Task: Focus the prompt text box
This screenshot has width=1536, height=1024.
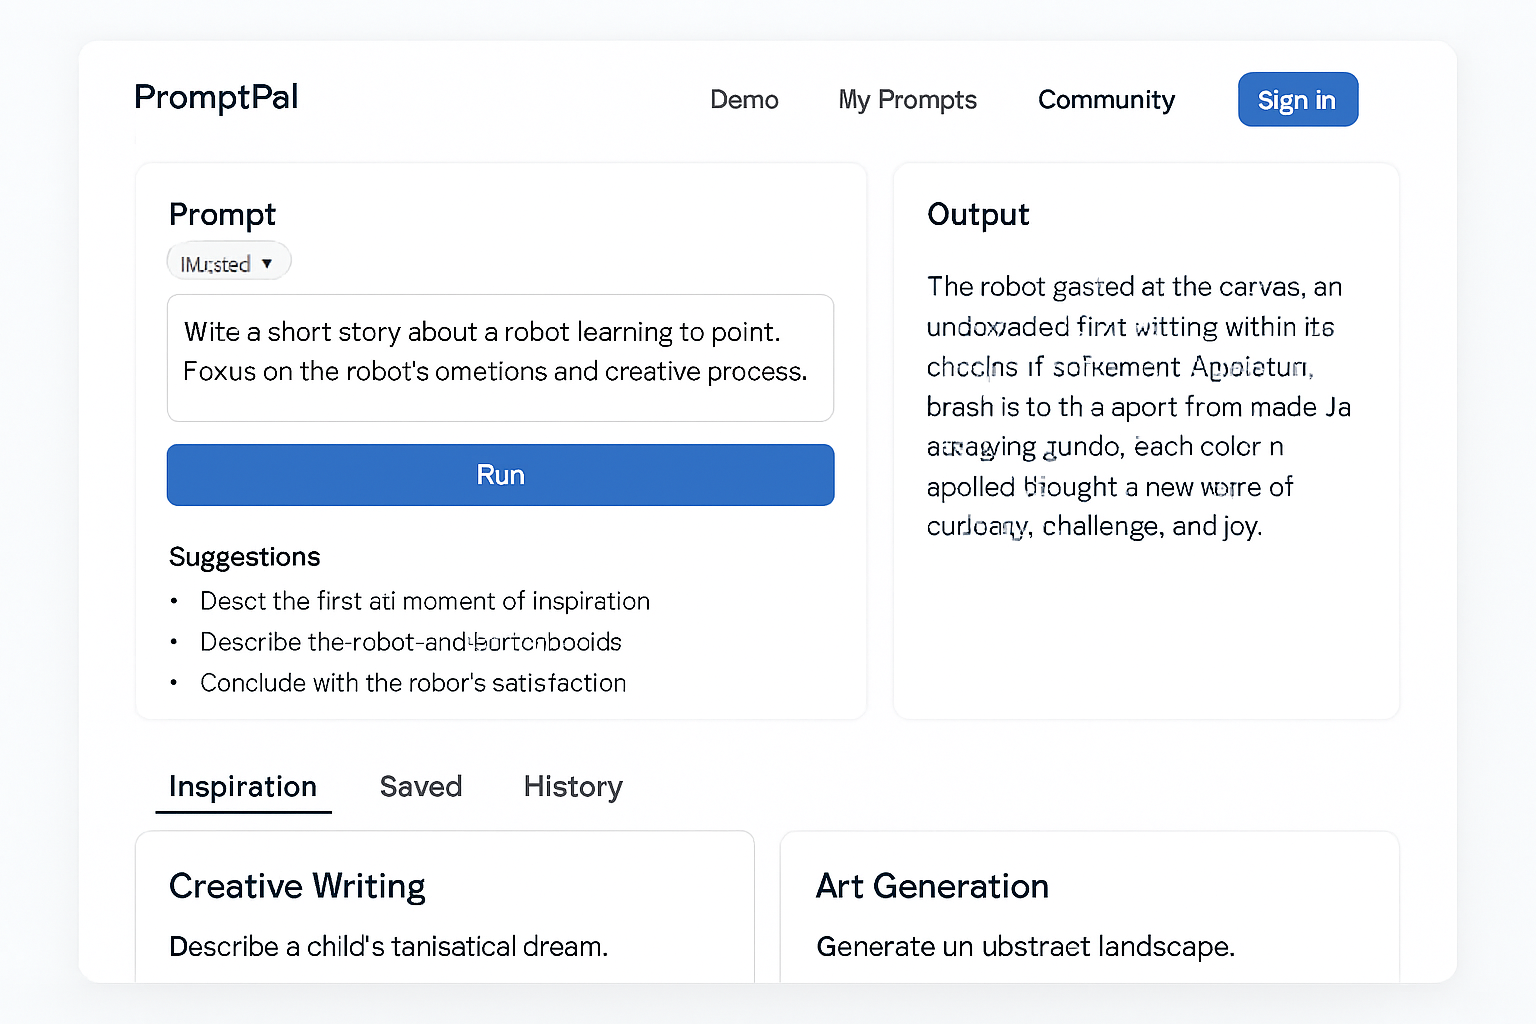Action: [x=500, y=357]
